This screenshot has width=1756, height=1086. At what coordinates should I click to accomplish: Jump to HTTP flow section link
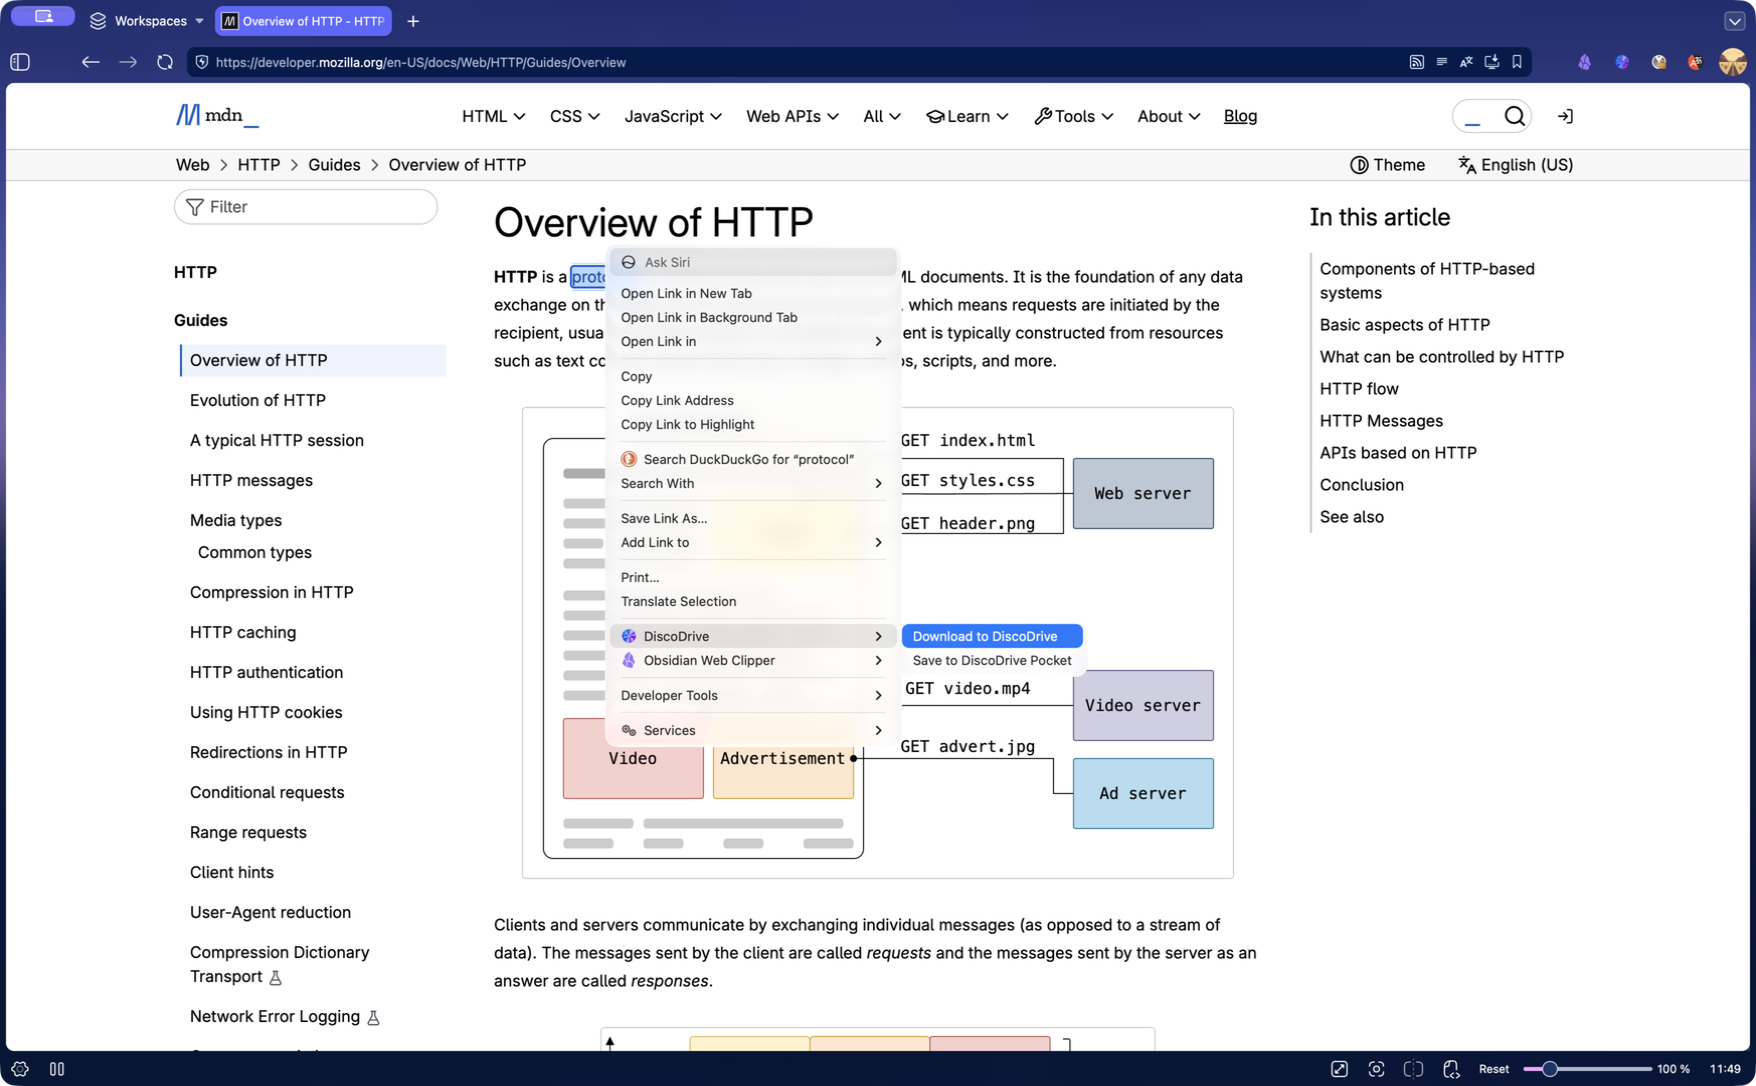(x=1359, y=389)
